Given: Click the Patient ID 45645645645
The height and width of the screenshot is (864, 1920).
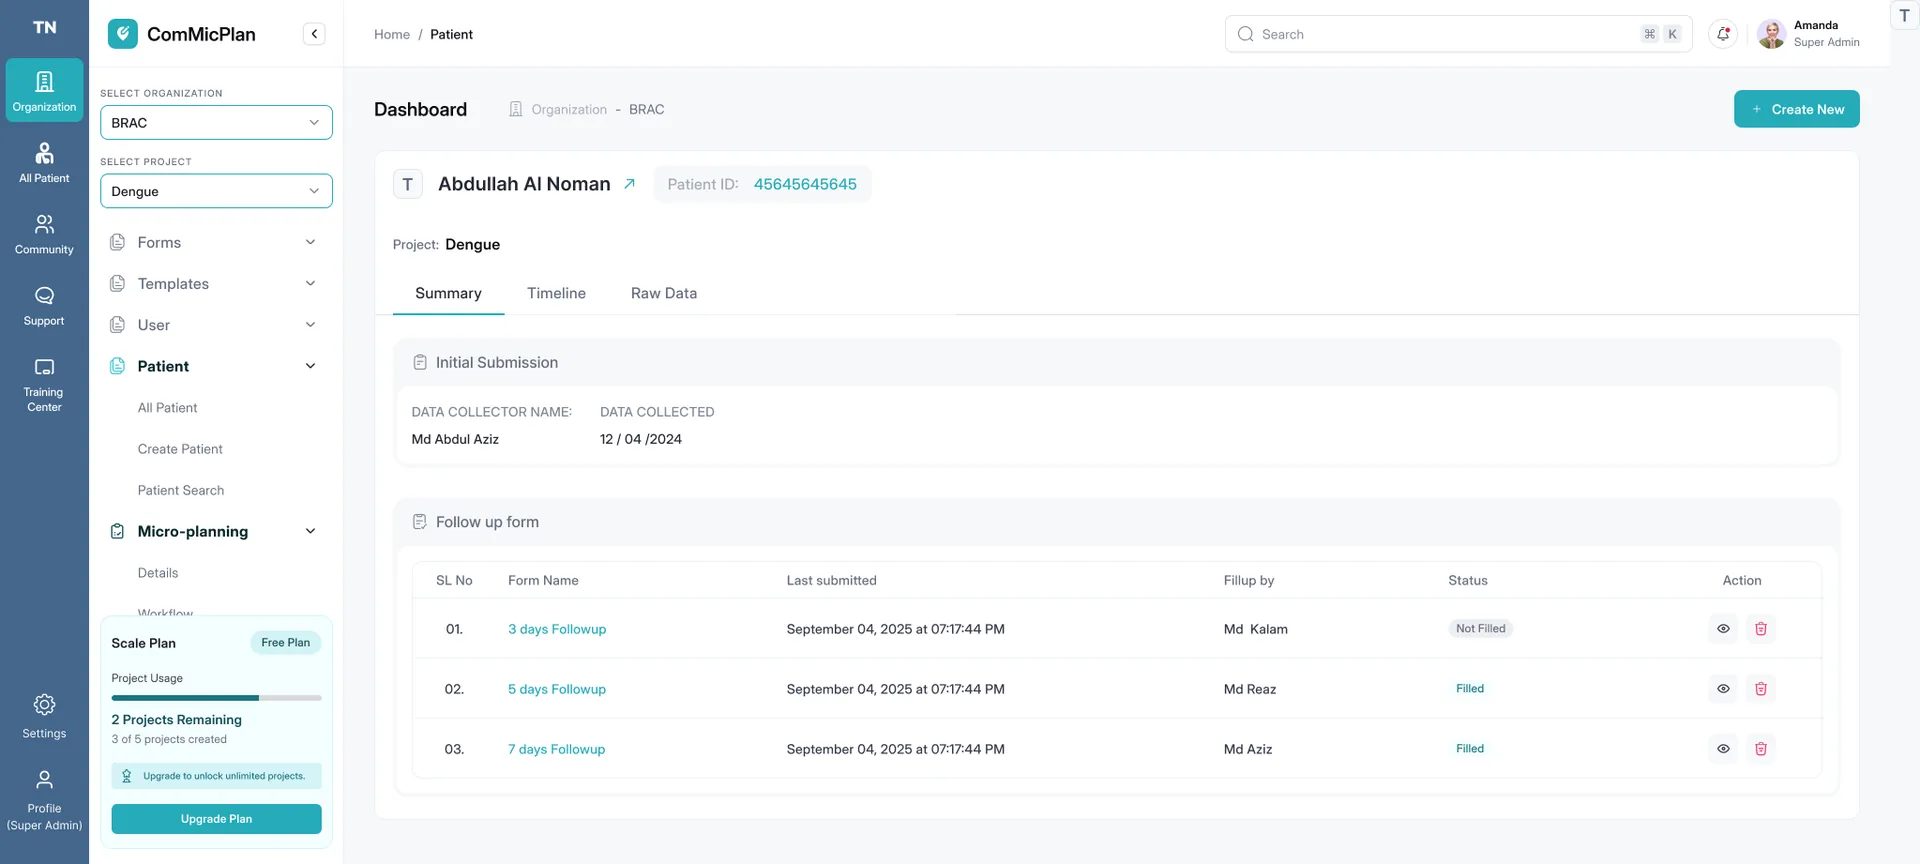Looking at the screenshot, I should (x=805, y=184).
